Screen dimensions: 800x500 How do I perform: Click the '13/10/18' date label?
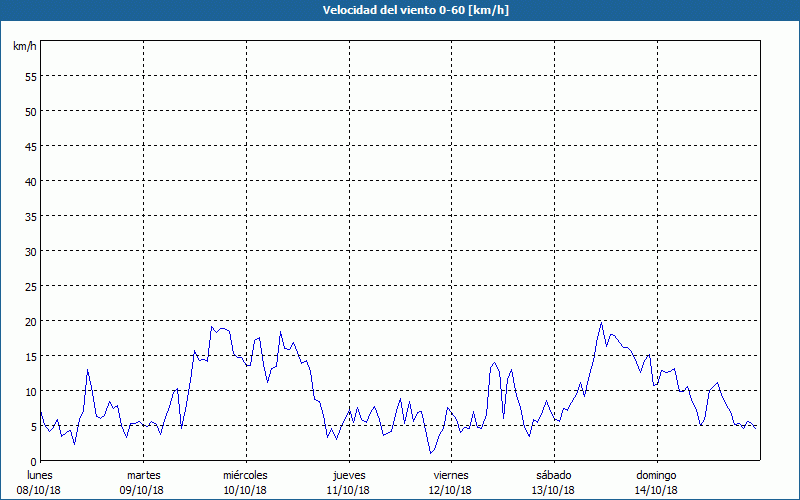click(553, 490)
